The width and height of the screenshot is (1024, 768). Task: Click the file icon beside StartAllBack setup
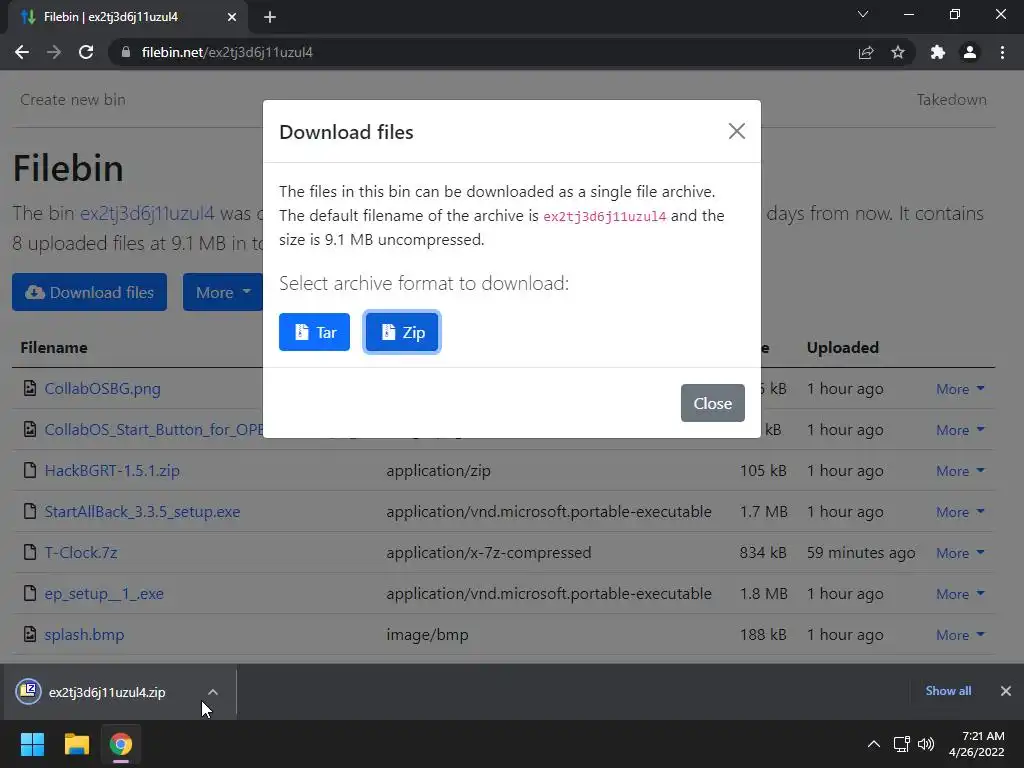click(x=29, y=511)
